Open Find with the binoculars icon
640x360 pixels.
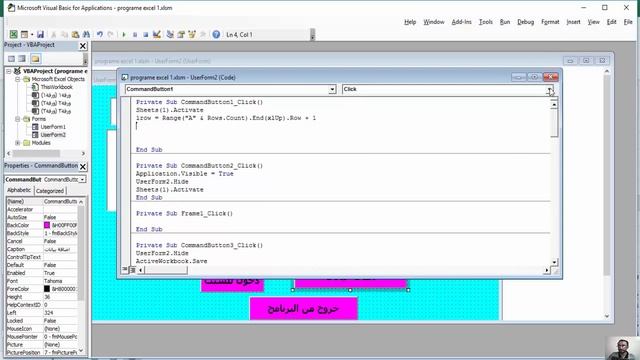point(86,35)
